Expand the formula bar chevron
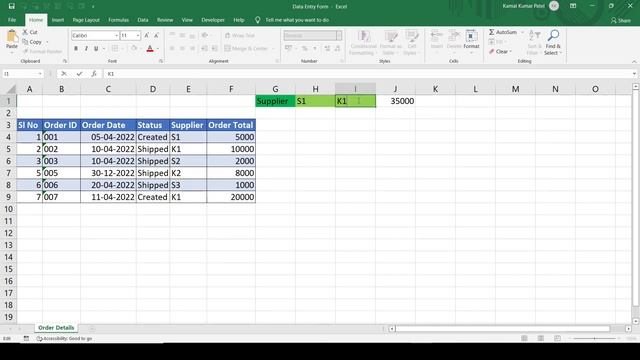The width and height of the screenshot is (640, 360). point(634,73)
